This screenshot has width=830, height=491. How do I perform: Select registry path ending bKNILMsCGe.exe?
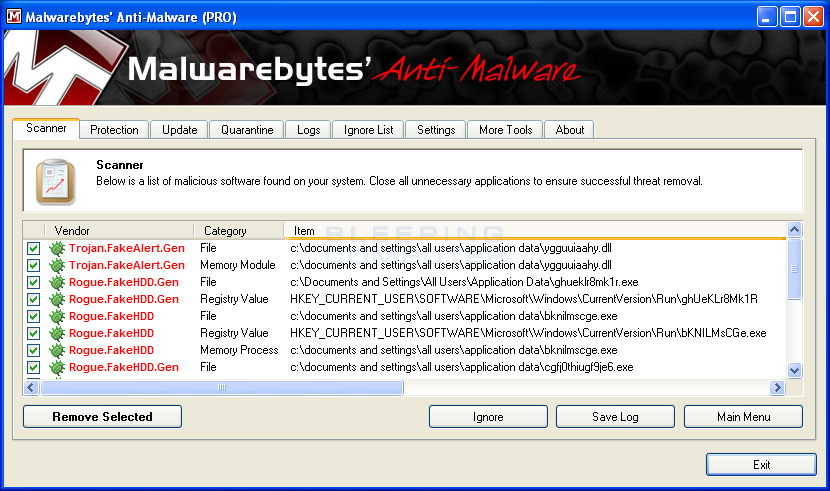click(x=528, y=333)
